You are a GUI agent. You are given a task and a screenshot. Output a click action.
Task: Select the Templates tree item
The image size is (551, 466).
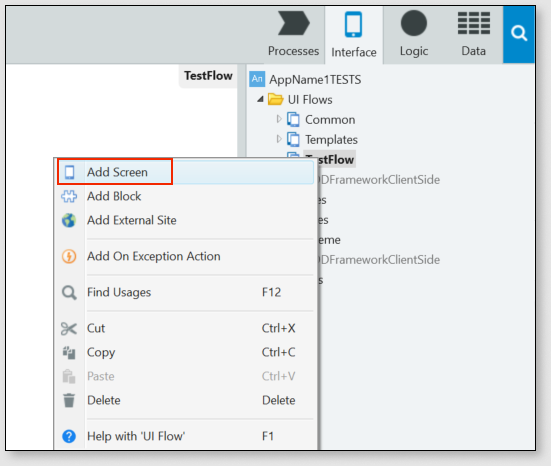331,140
